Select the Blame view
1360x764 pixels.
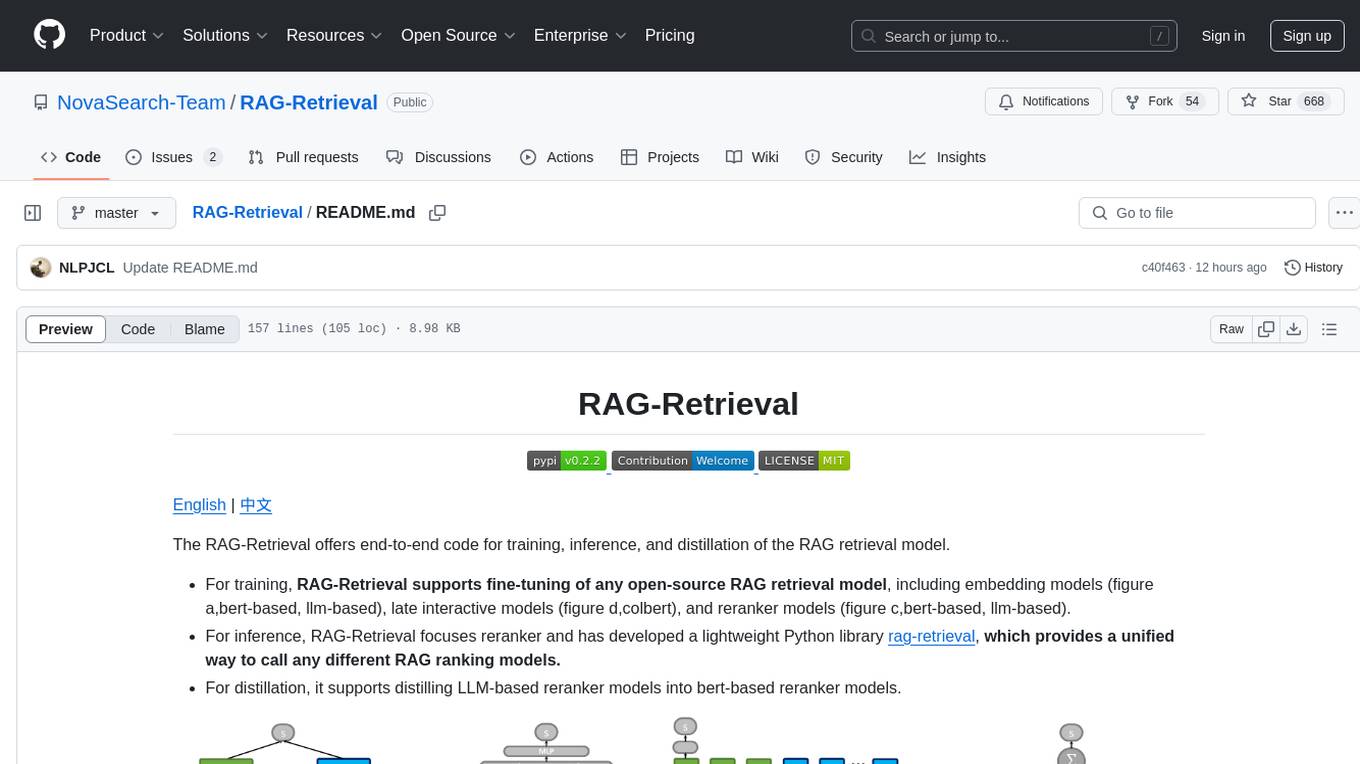pyautogui.click(x=204, y=329)
